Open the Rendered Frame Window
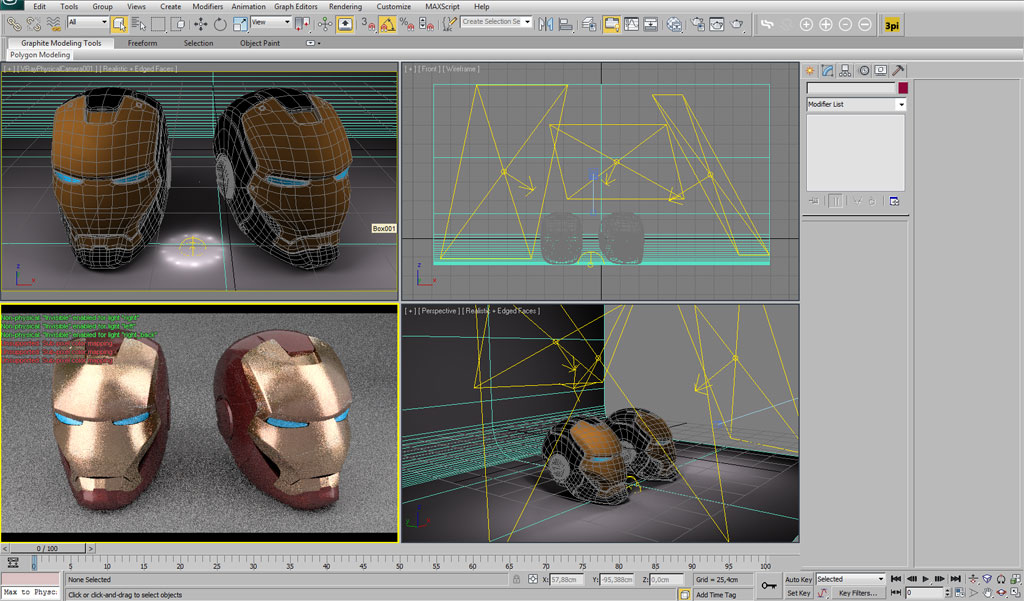The width and height of the screenshot is (1024, 601). point(716,24)
